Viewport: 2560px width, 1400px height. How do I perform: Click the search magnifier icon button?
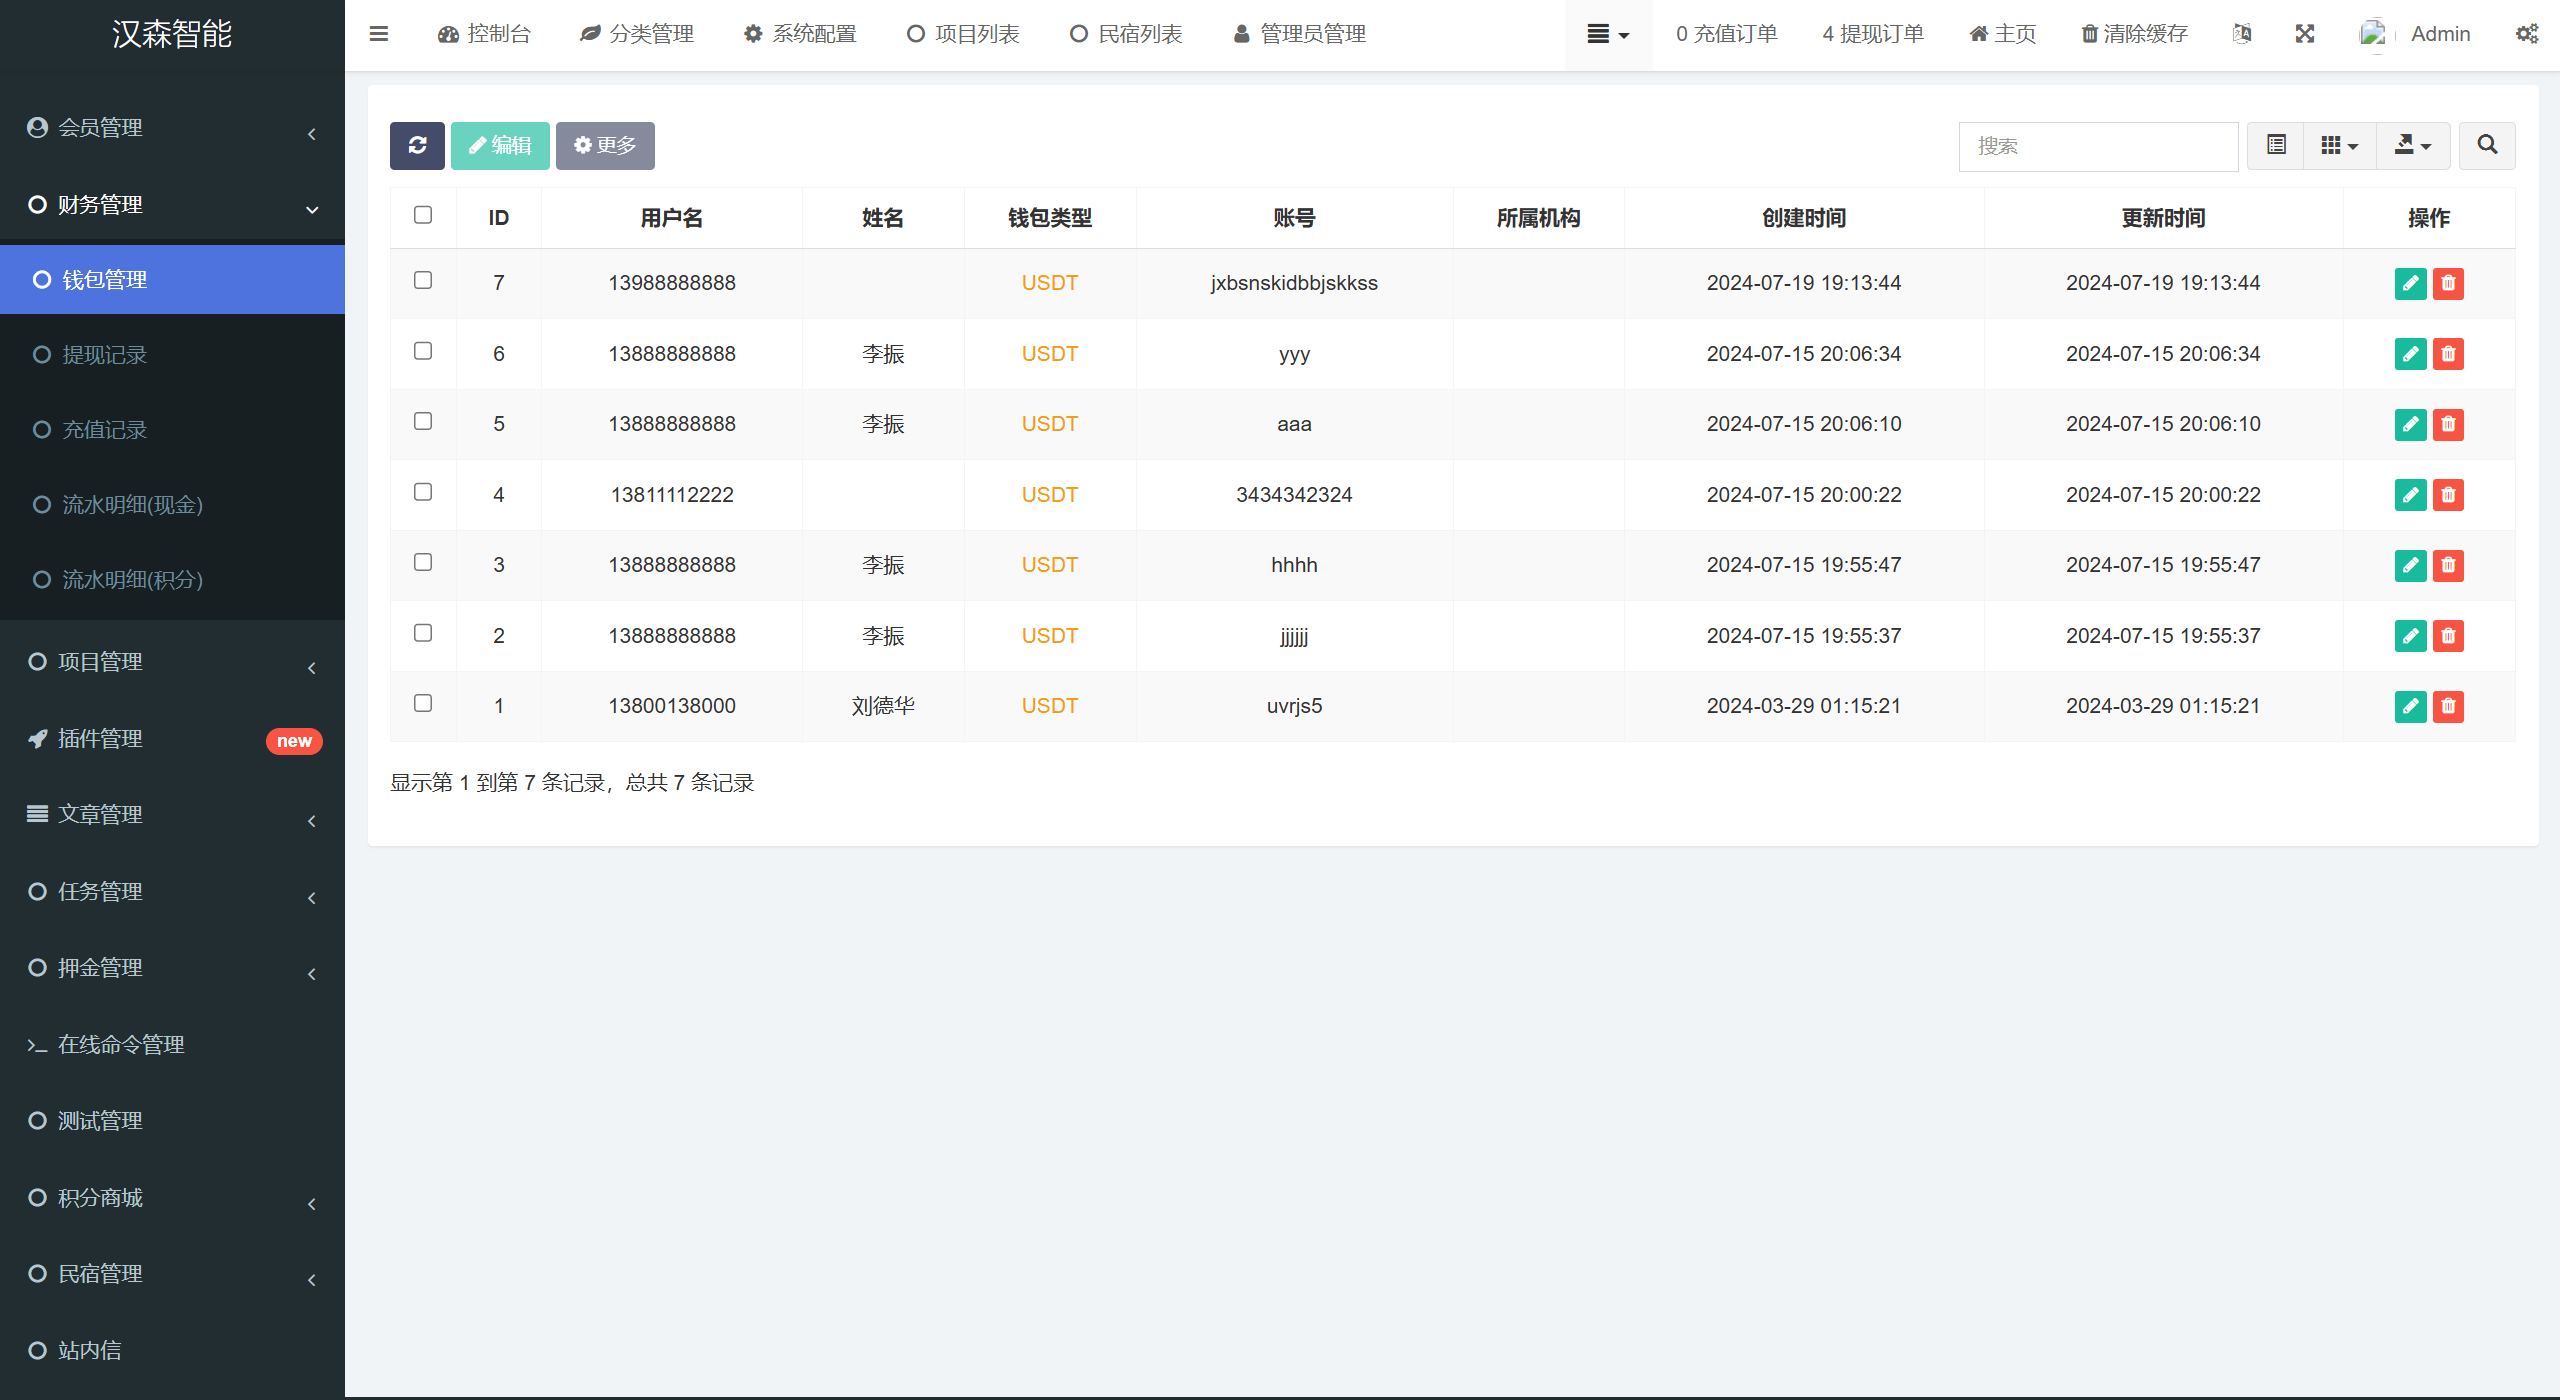point(2487,146)
